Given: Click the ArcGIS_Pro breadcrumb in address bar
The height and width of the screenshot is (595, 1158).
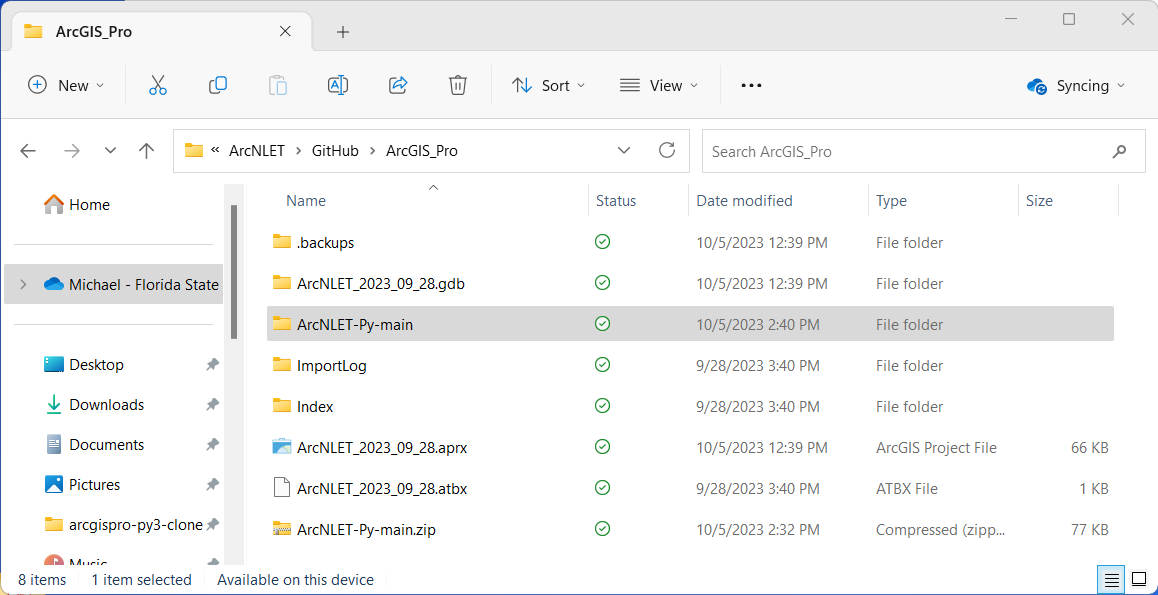Looking at the screenshot, I should [x=422, y=151].
